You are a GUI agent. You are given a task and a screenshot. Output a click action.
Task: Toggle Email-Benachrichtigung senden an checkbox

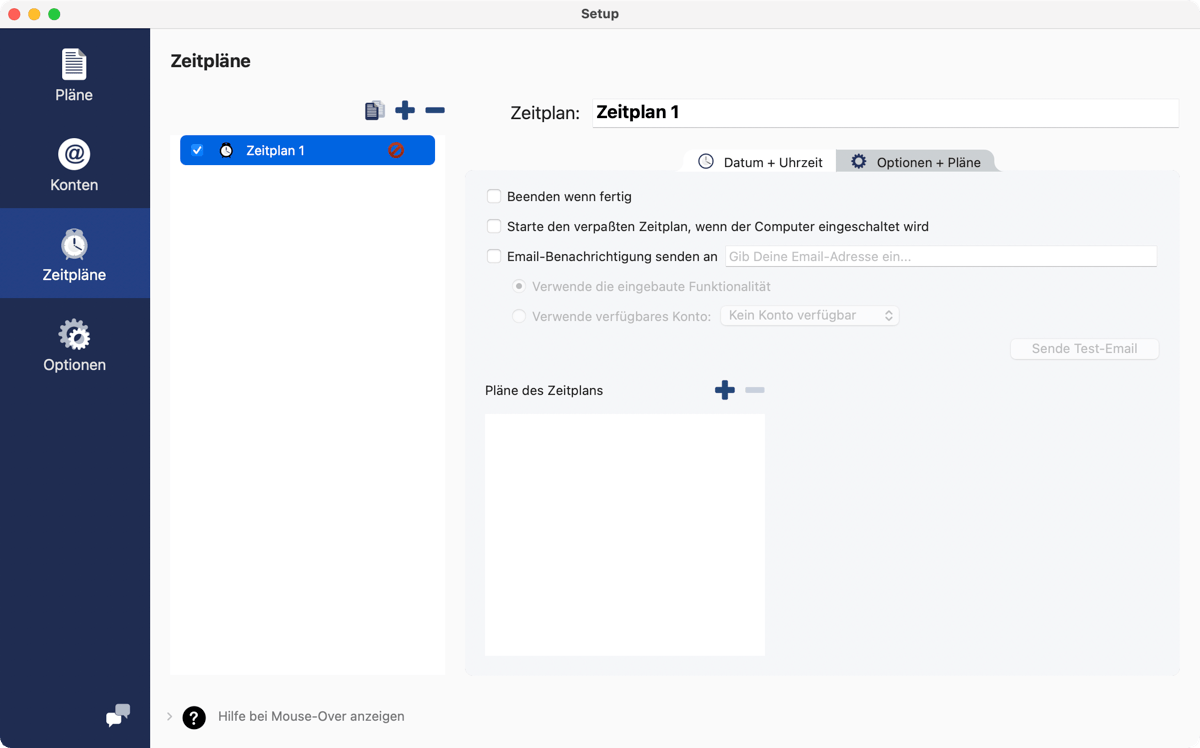click(494, 257)
